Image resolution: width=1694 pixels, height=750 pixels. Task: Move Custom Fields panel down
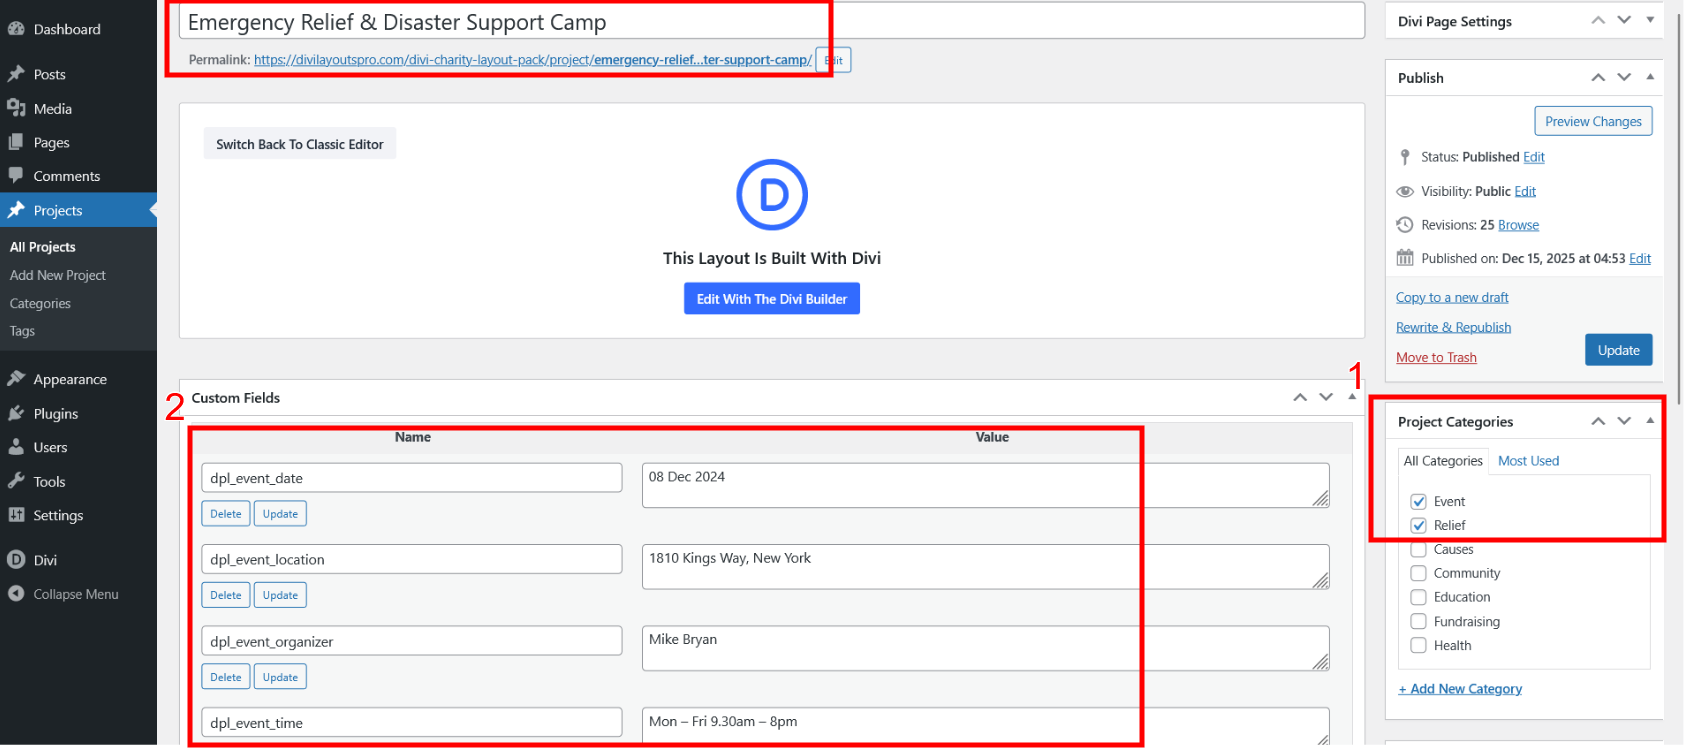pyautogui.click(x=1326, y=397)
